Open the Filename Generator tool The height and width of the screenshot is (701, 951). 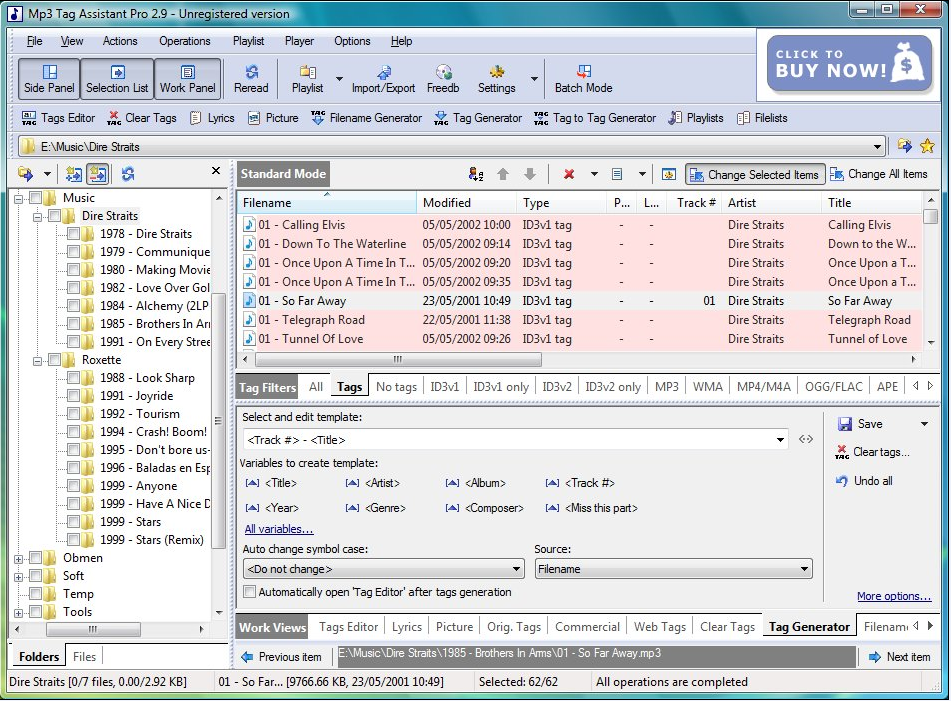[x=366, y=118]
